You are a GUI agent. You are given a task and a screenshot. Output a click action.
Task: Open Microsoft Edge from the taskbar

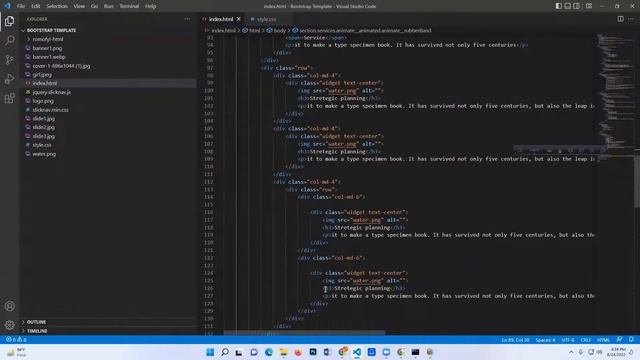(269, 352)
